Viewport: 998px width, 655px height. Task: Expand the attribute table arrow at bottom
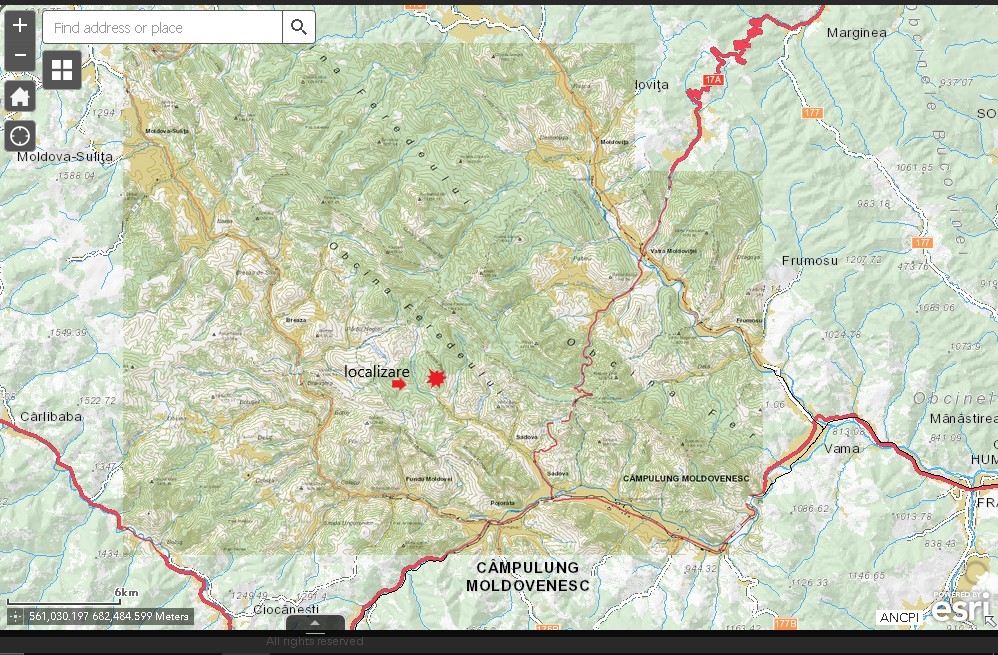tap(315, 623)
